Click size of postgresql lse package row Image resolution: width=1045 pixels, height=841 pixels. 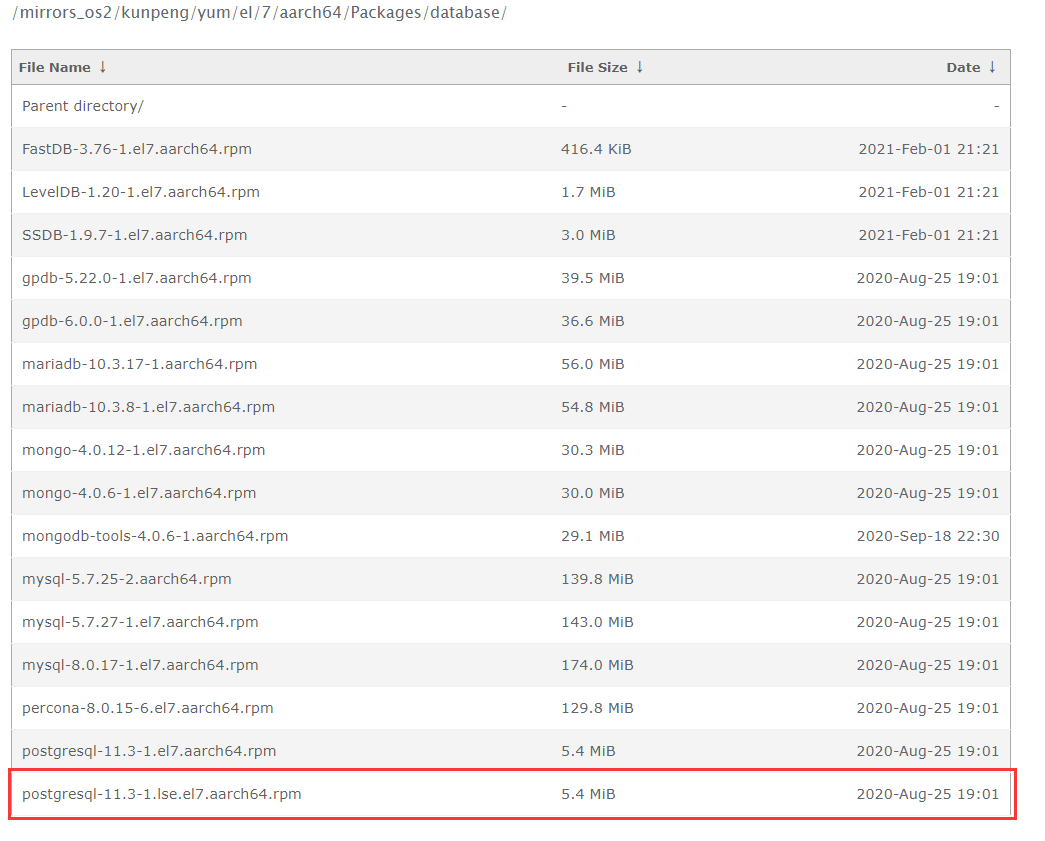click(x=588, y=794)
